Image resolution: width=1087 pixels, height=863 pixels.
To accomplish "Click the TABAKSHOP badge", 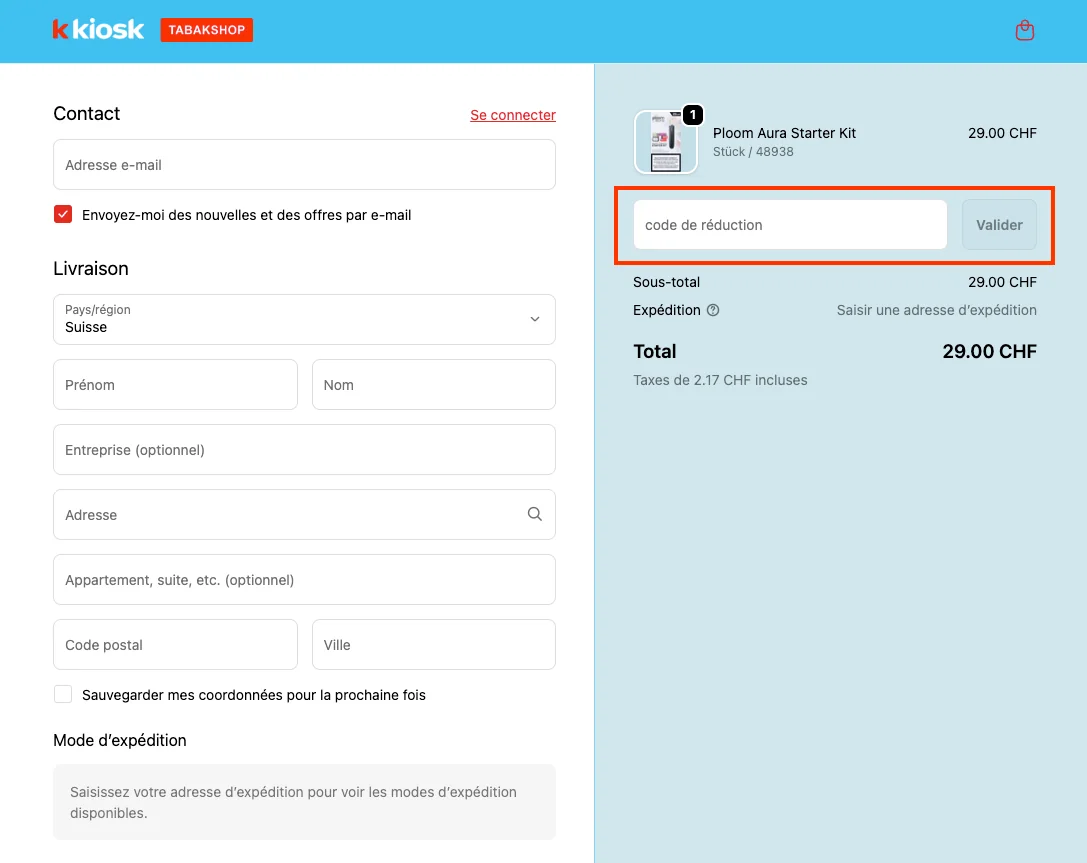I will click(207, 30).
